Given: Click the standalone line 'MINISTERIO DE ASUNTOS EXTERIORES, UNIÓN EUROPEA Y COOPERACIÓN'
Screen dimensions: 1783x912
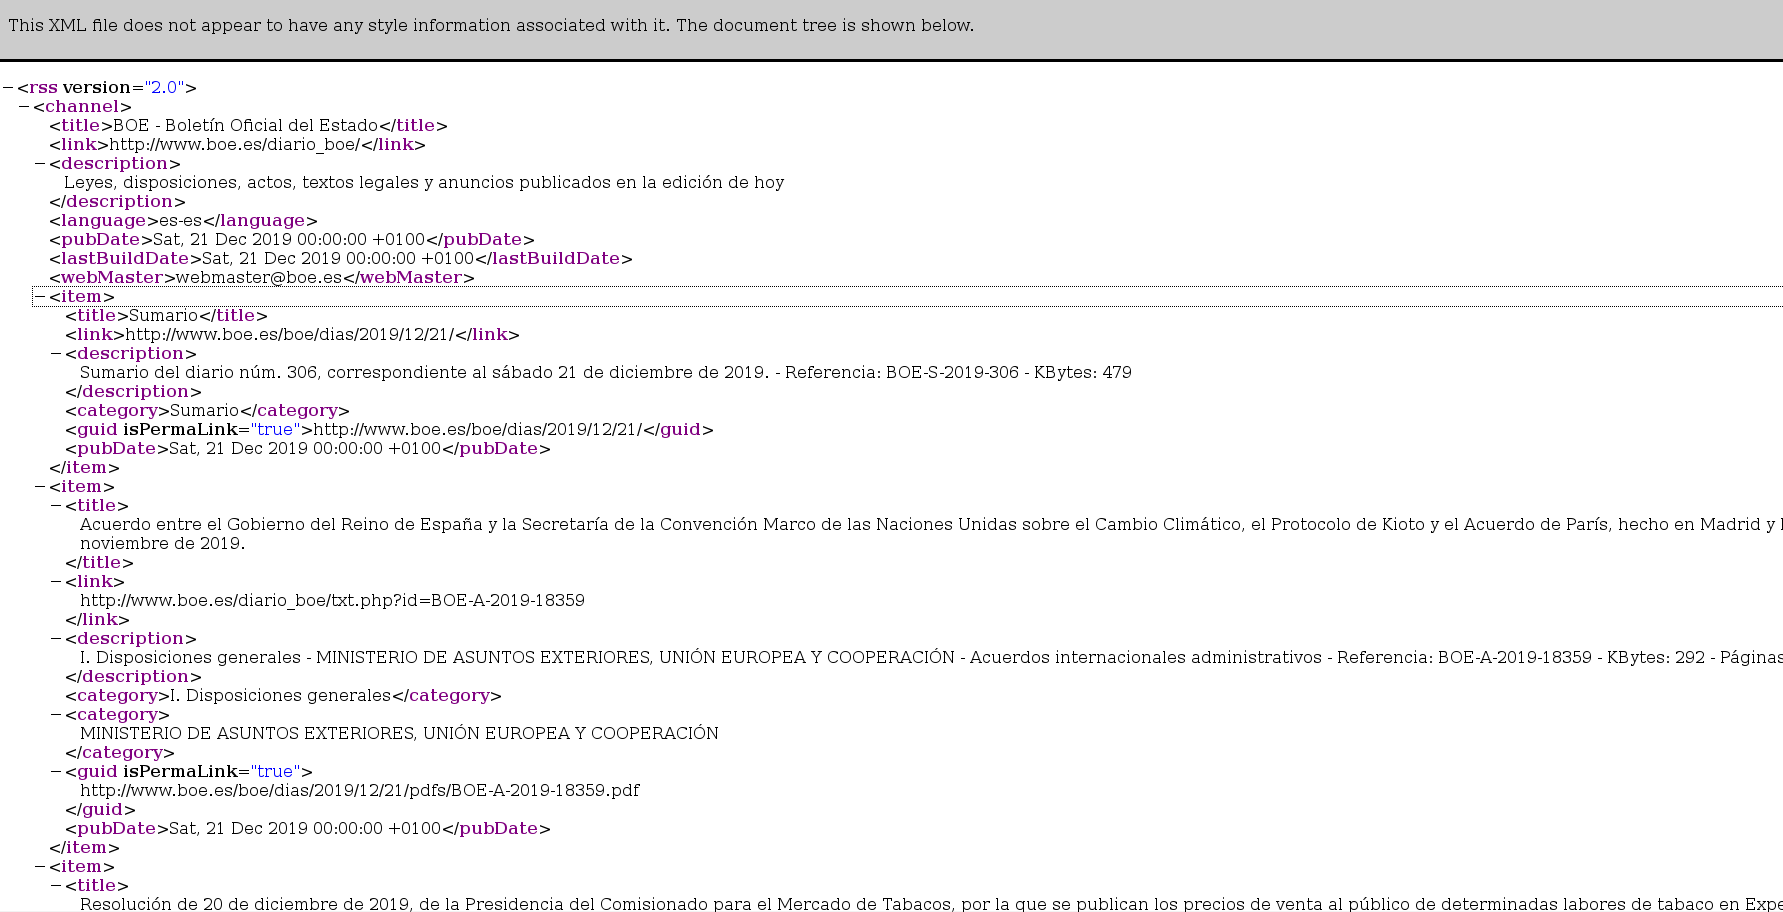Looking at the screenshot, I should coord(399,734).
